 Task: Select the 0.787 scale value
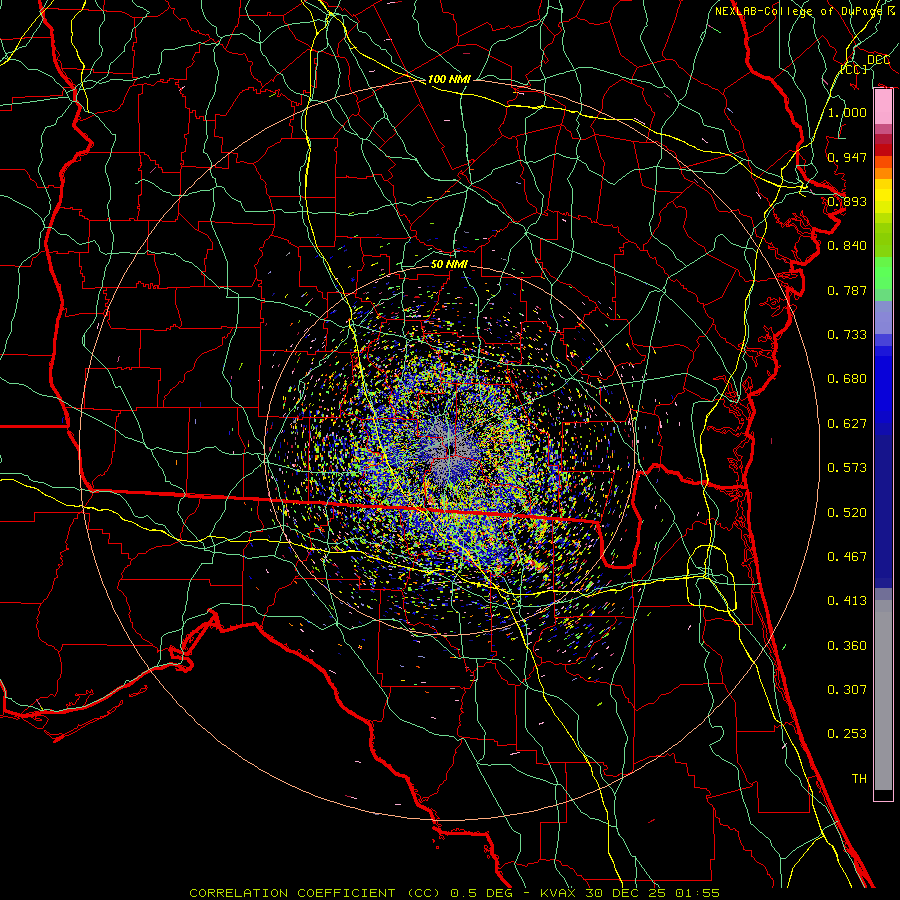click(847, 290)
